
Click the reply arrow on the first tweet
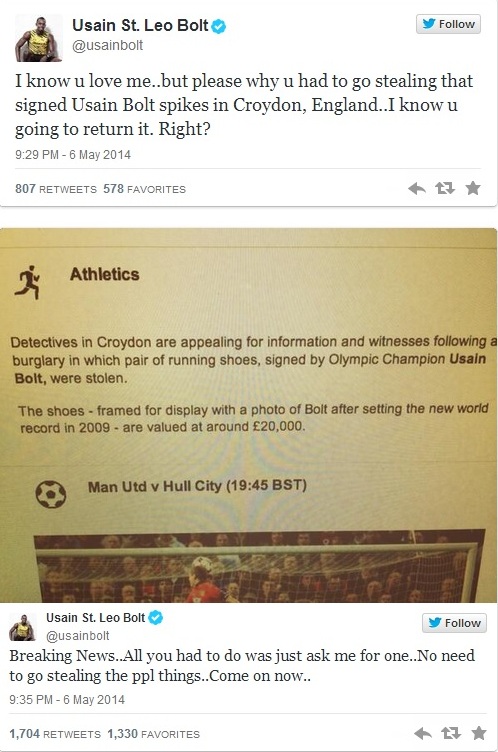click(417, 188)
